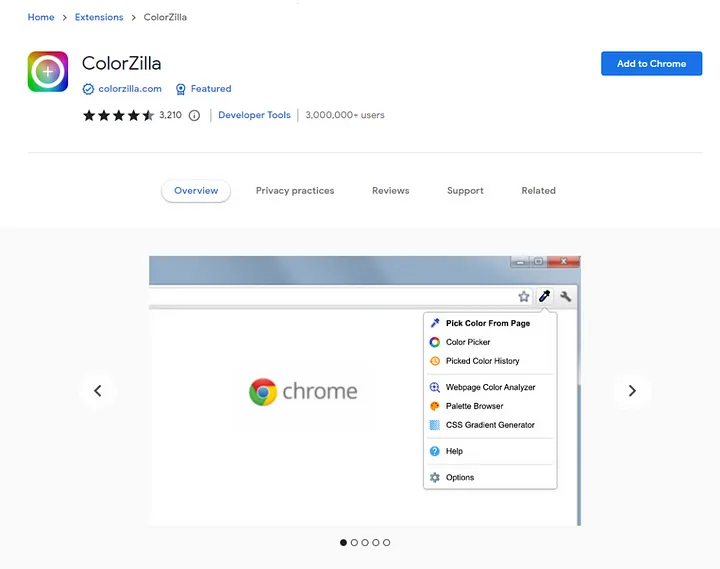The image size is (720, 569).
Task: Go to the next screenshot arrow
Action: (x=632, y=391)
